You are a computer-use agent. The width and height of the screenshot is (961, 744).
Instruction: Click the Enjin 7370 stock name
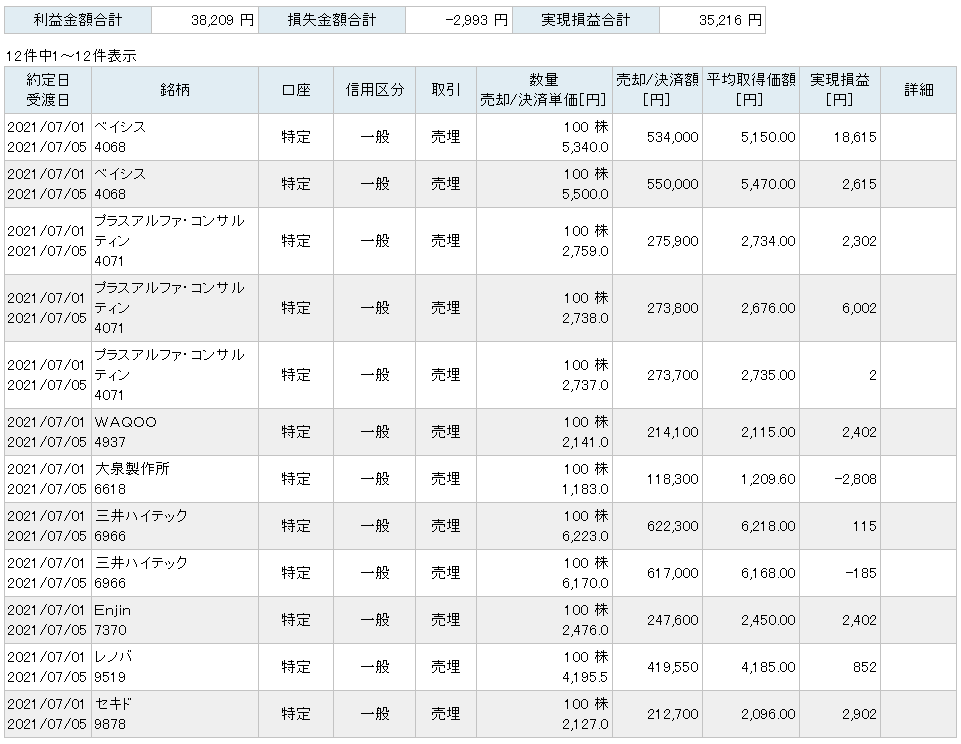click(113, 620)
